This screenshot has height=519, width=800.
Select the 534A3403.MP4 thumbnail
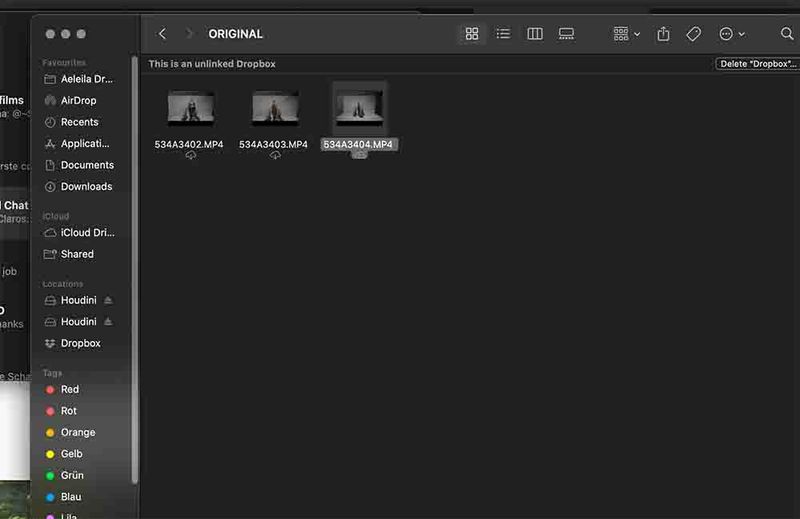(276, 108)
